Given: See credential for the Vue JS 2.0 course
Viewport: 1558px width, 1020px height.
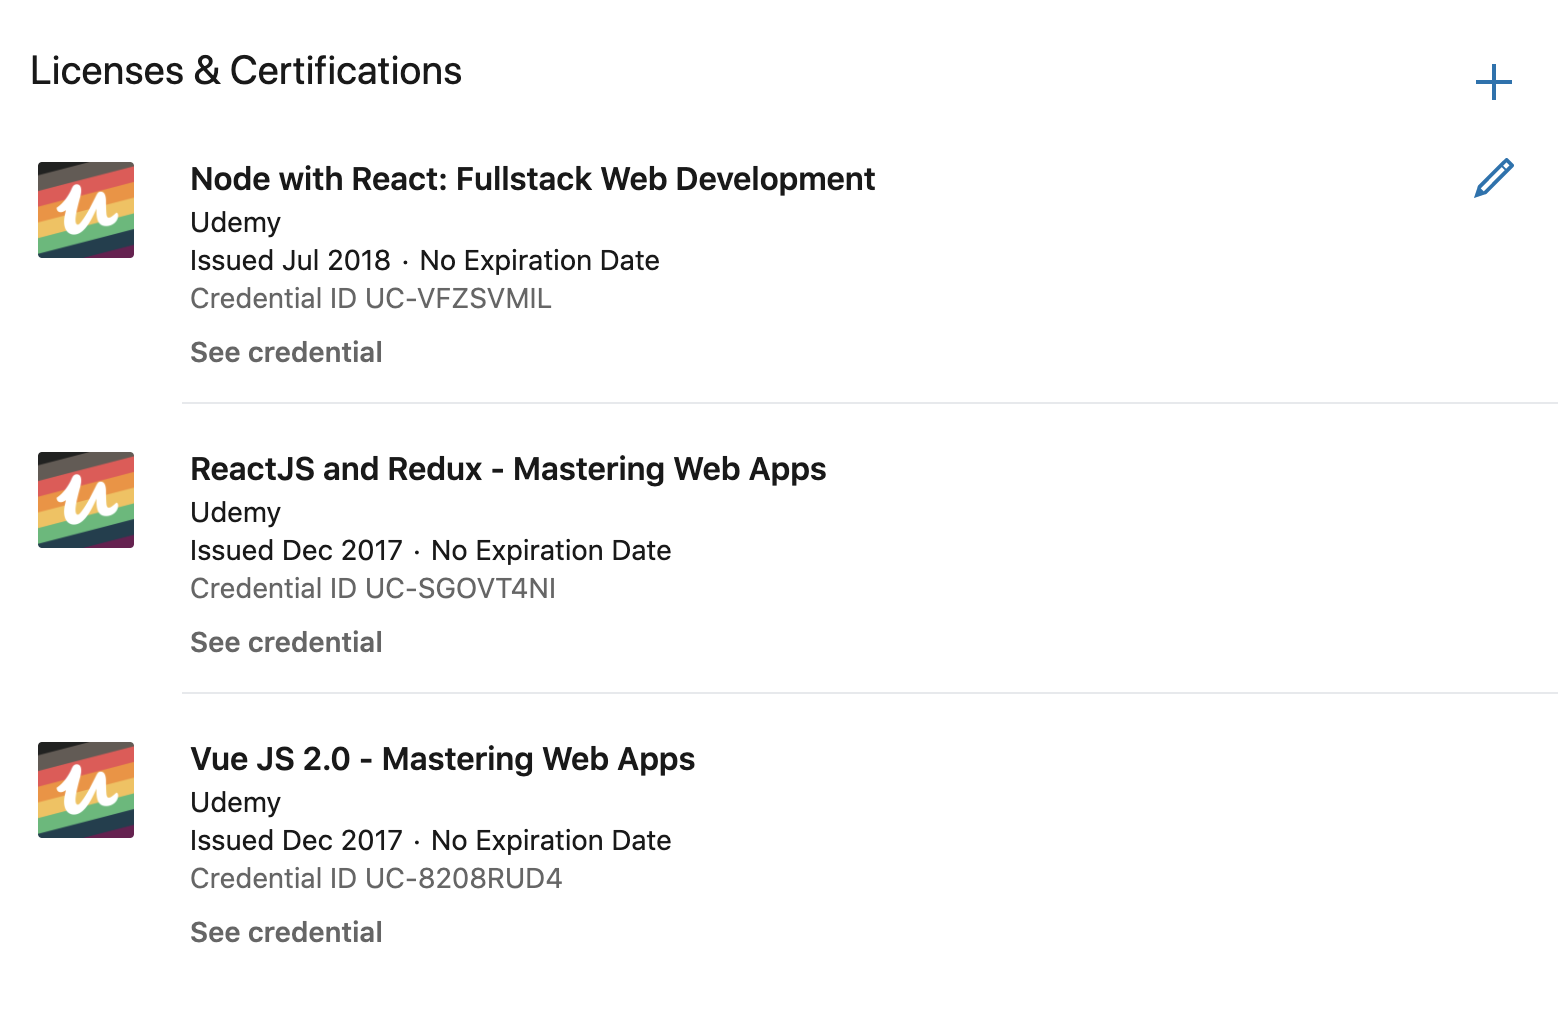Looking at the screenshot, I should 286,932.
